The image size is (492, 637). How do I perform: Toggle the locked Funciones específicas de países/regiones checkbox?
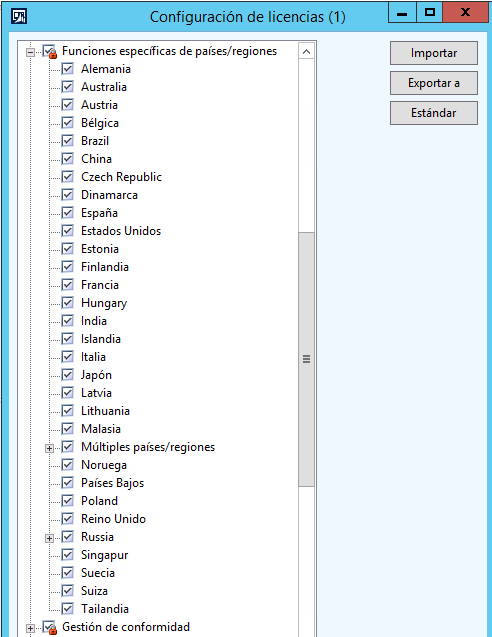50,52
